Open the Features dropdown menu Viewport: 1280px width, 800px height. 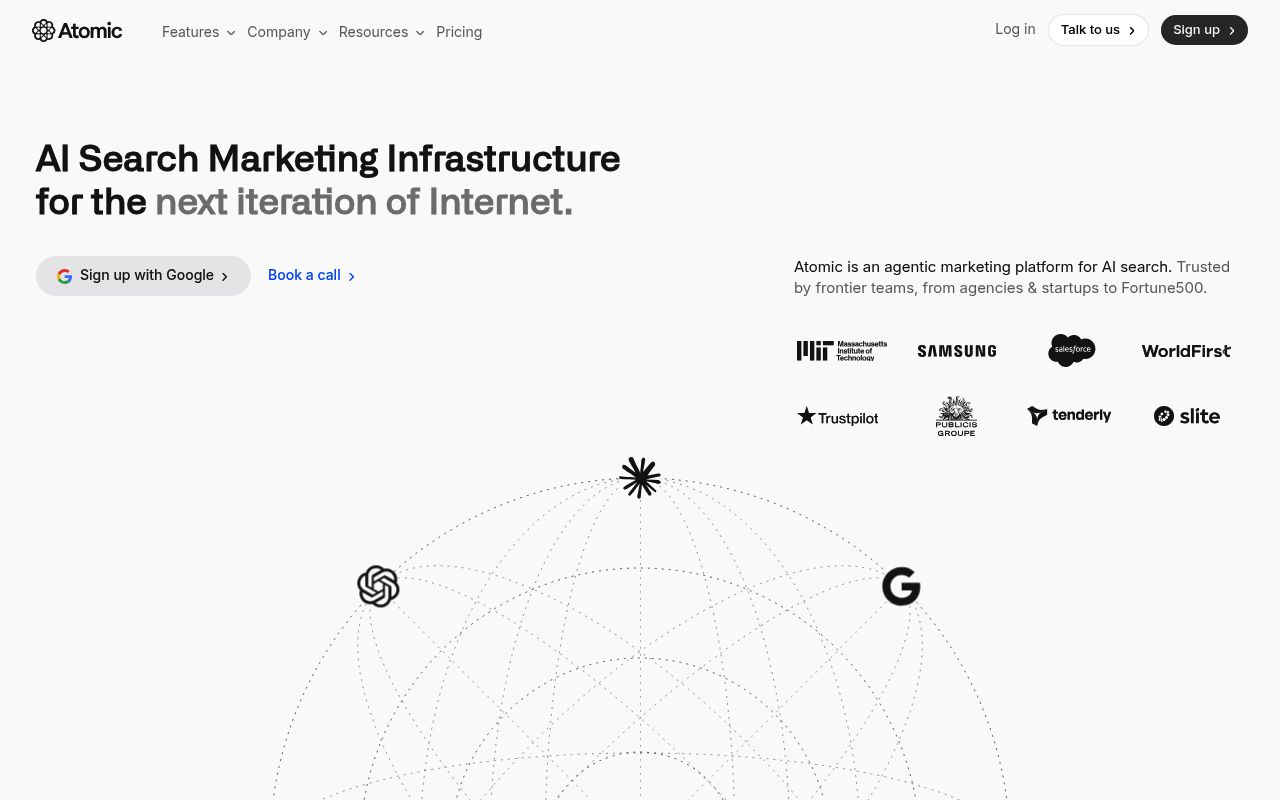pos(198,32)
